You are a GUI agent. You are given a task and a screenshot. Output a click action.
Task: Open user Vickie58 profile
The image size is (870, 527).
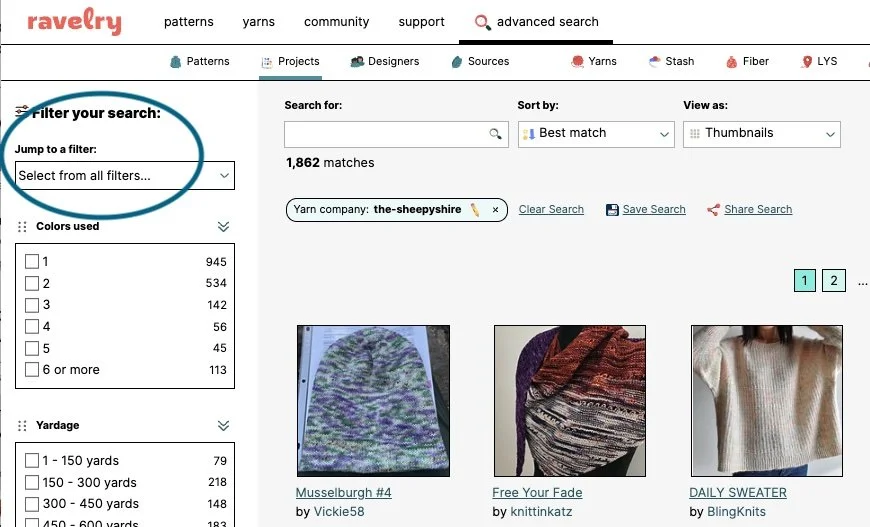[339, 511]
